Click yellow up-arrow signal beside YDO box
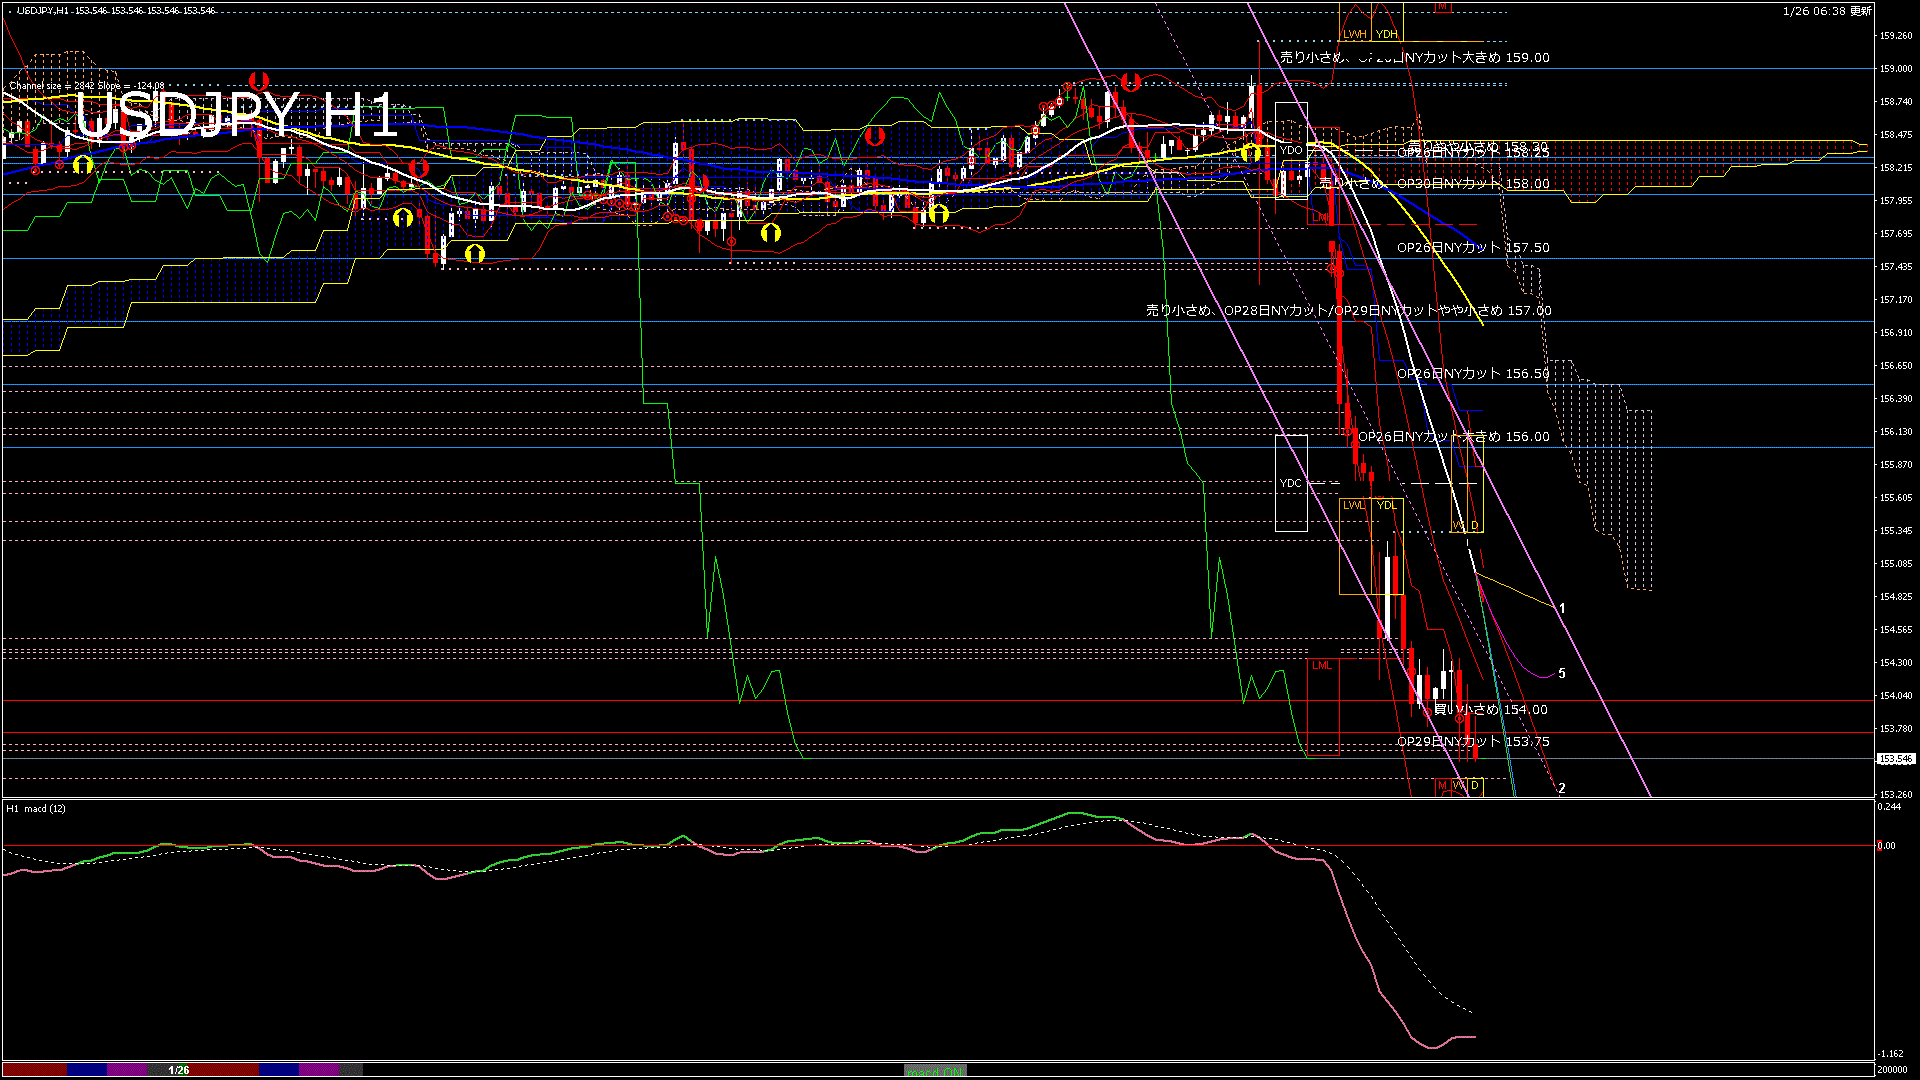Image resolution: width=1920 pixels, height=1080 pixels. coord(1250,152)
